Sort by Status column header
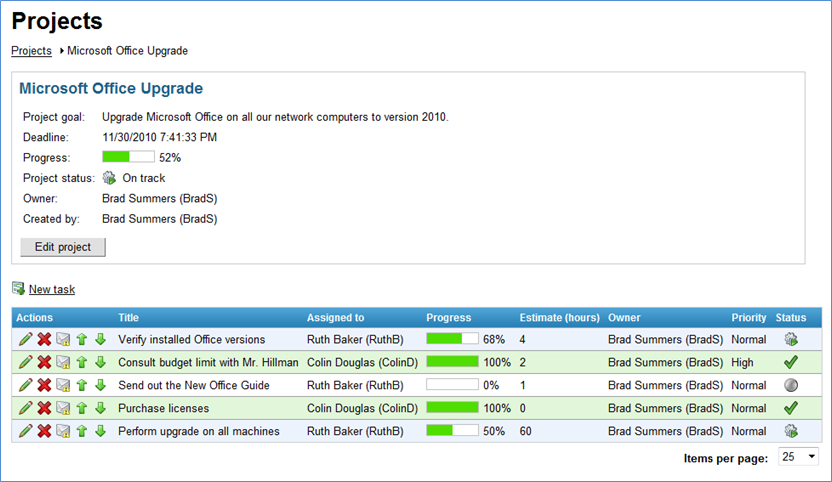 (791, 317)
